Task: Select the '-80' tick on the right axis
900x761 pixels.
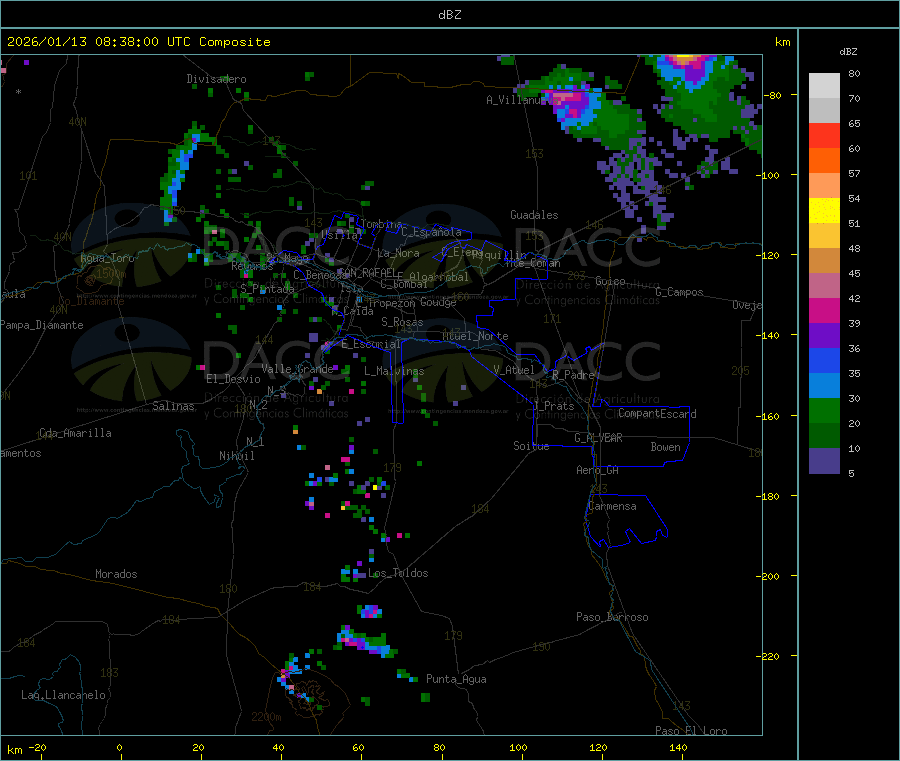Action: 773,95
